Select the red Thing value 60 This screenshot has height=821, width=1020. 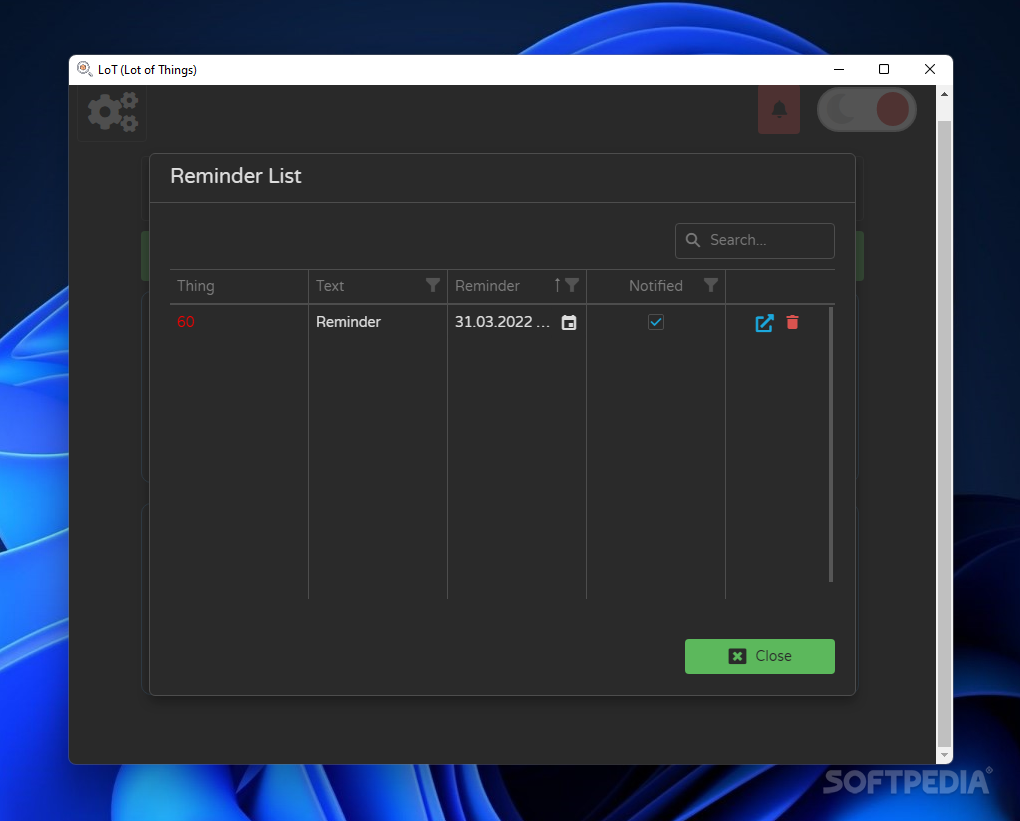pos(185,322)
